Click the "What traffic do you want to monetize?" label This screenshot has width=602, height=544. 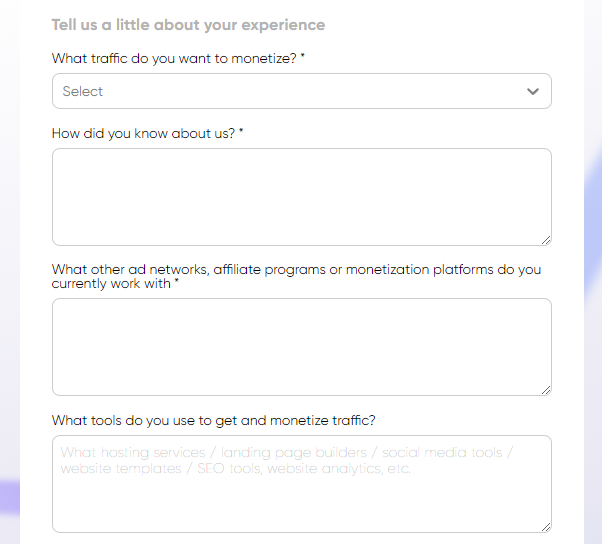(174, 59)
